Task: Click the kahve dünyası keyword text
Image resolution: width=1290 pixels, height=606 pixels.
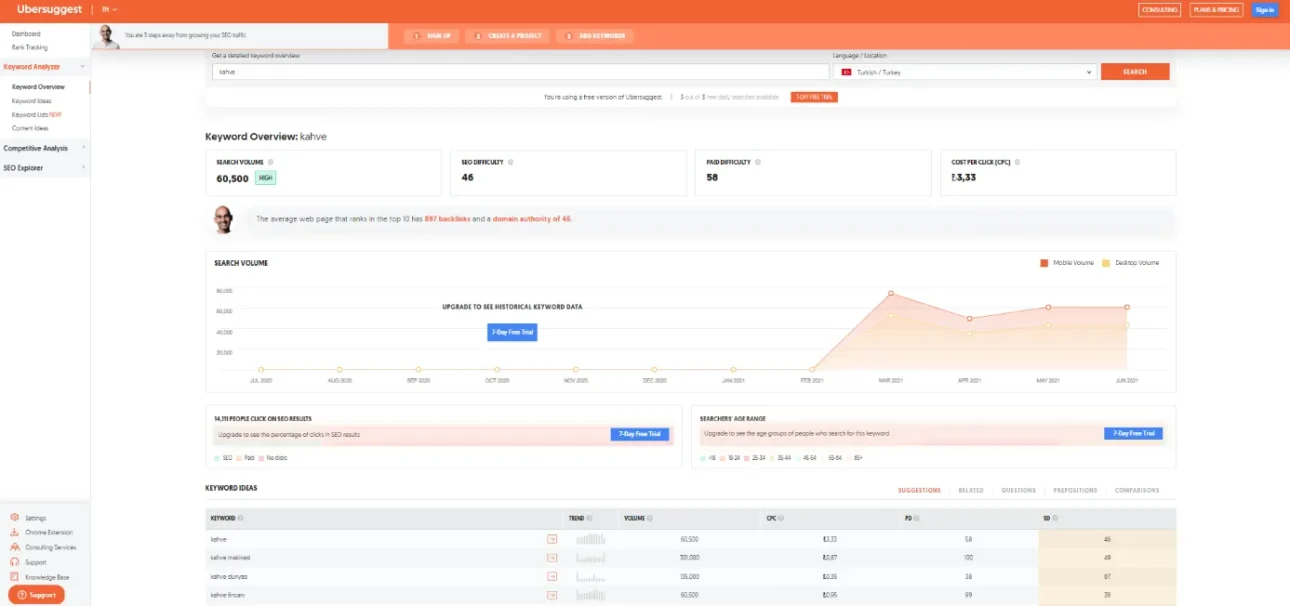Action: [229, 576]
